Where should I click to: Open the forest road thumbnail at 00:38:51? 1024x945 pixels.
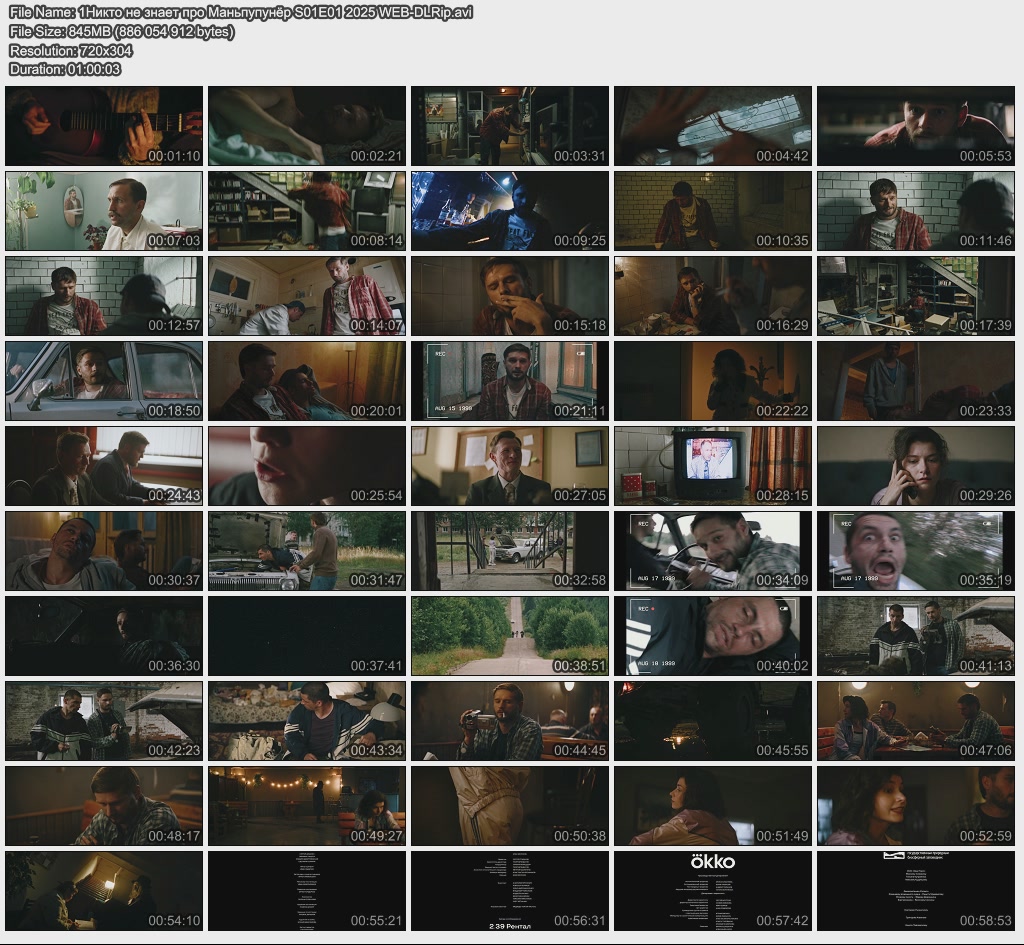click(509, 636)
